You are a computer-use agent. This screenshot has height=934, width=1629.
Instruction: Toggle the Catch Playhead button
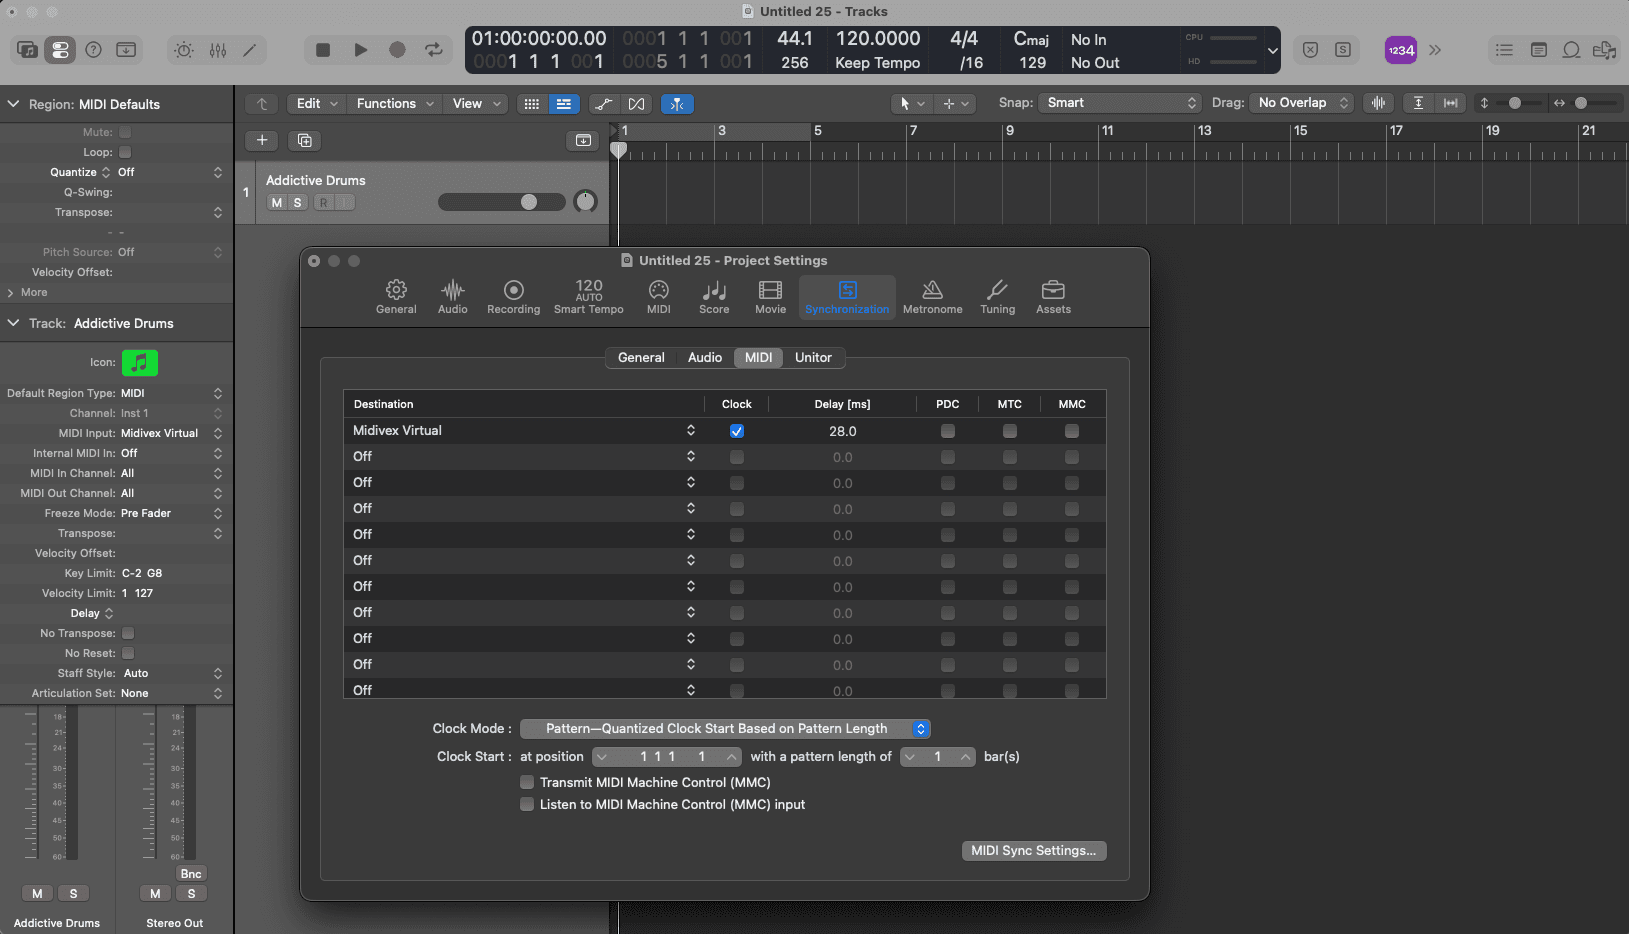pos(677,104)
